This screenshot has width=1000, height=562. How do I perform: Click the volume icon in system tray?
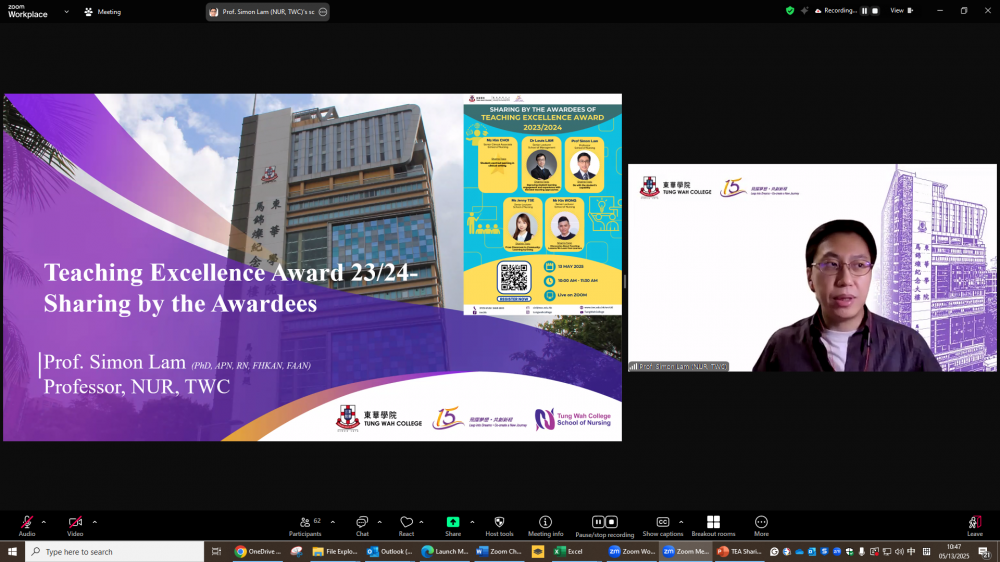pyautogui.click(x=899, y=552)
